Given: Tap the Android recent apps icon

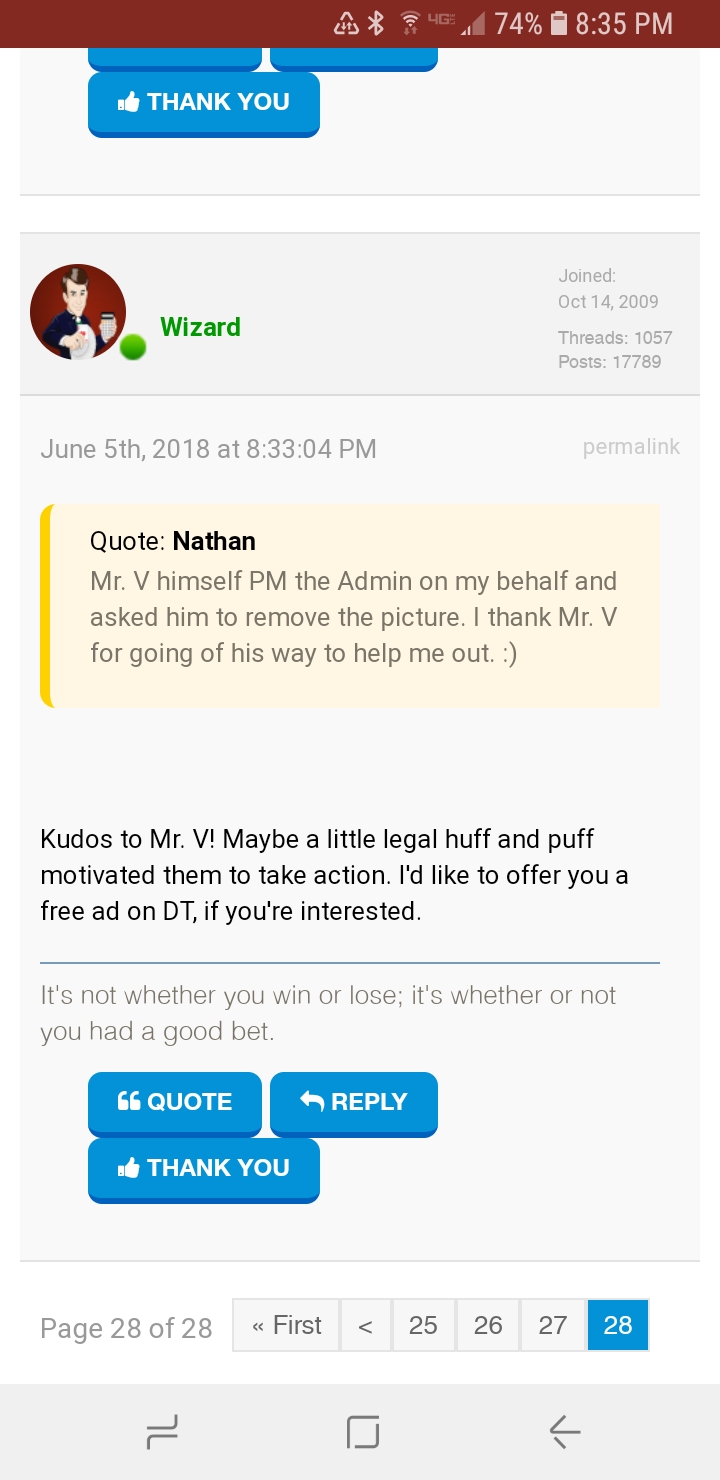Looking at the screenshot, I should click(x=162, y=1433).
